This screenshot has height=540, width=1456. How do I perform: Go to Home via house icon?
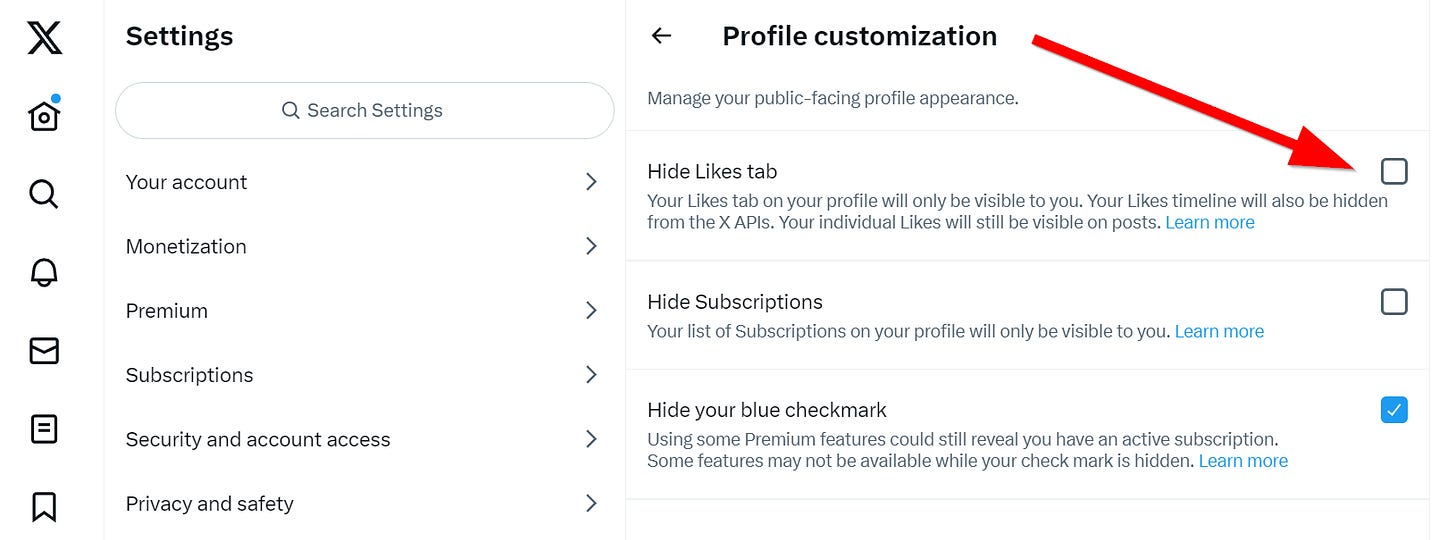pos(44,115)
